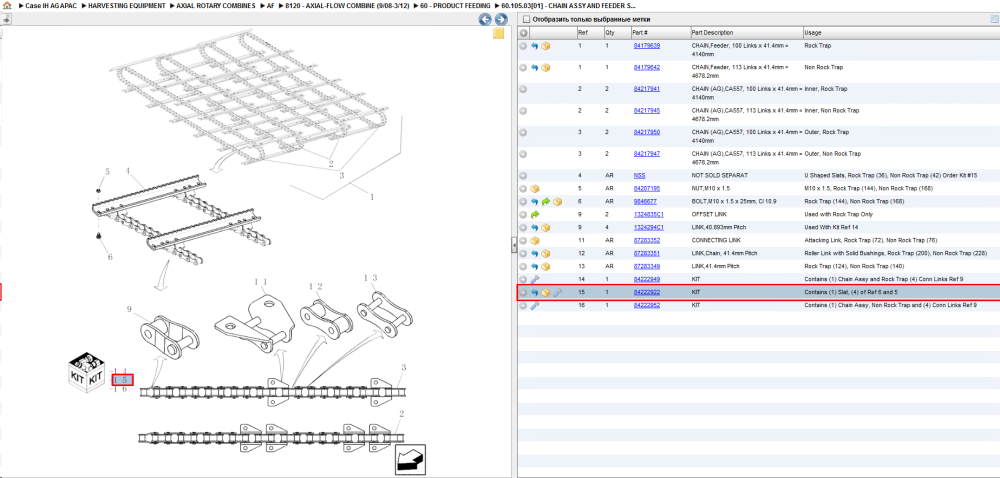Select 'Used with Rock Trap Only' usage text
This screenshot has width=1000, height=478.
pos(838,215)
